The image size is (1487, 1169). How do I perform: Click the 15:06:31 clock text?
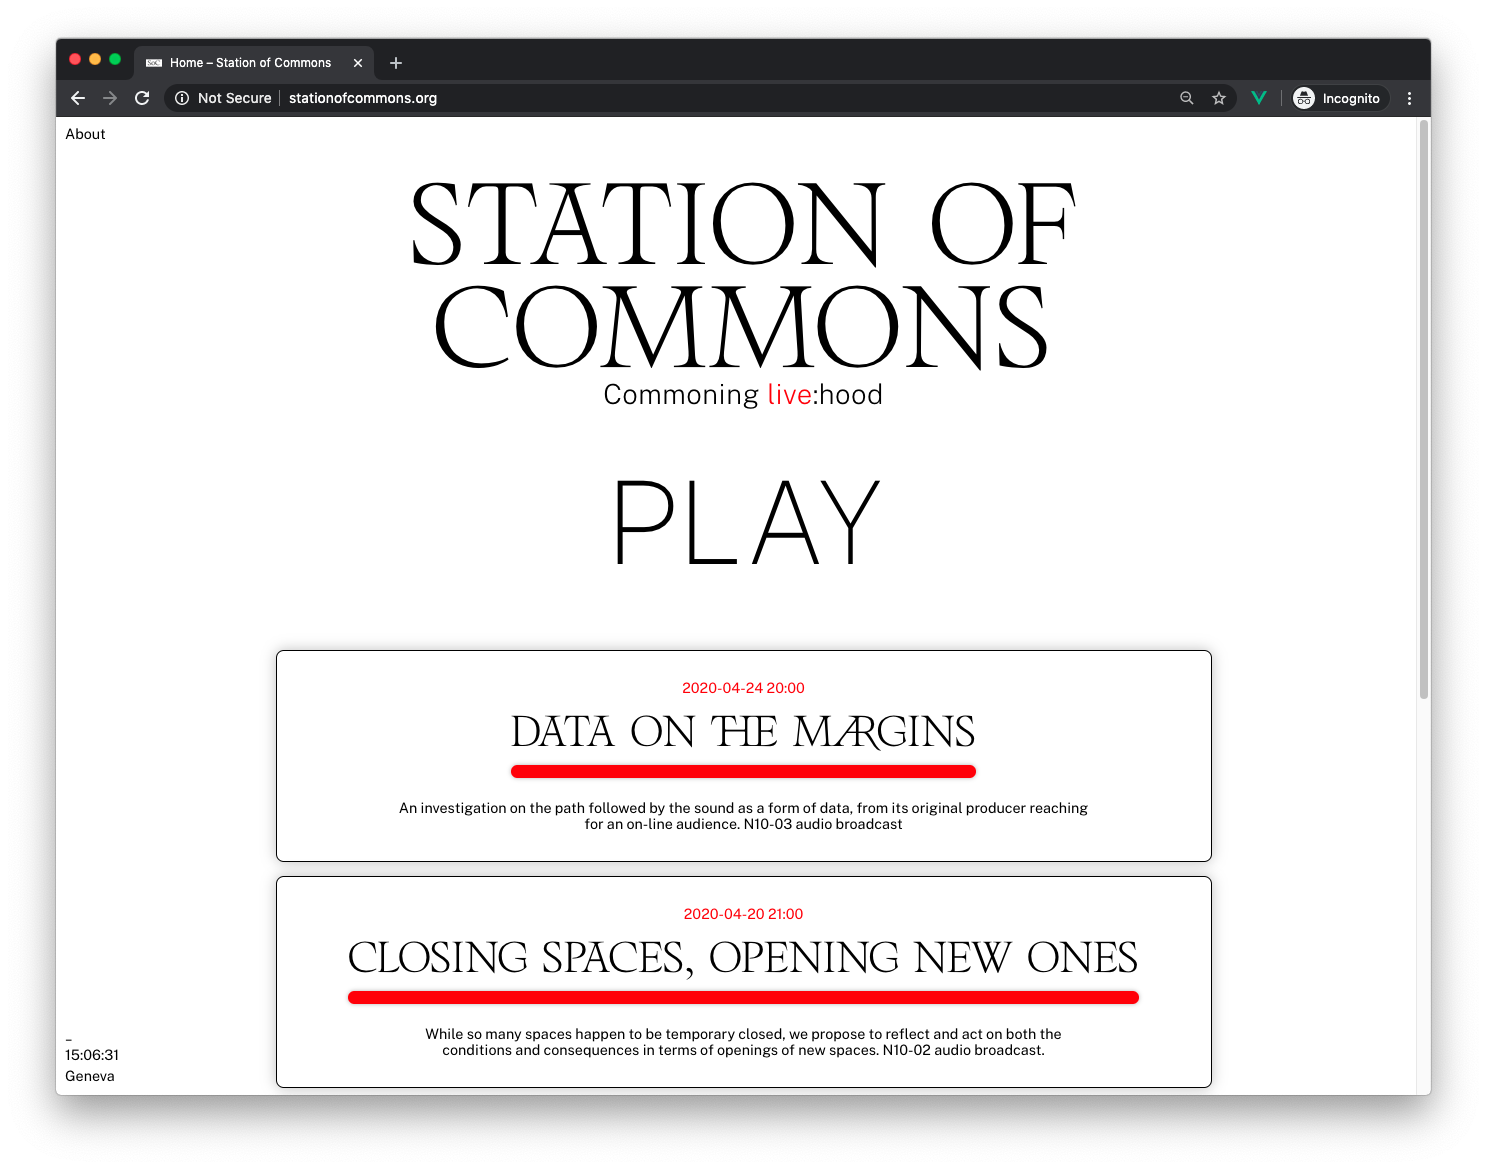[x=92, y=1055]
